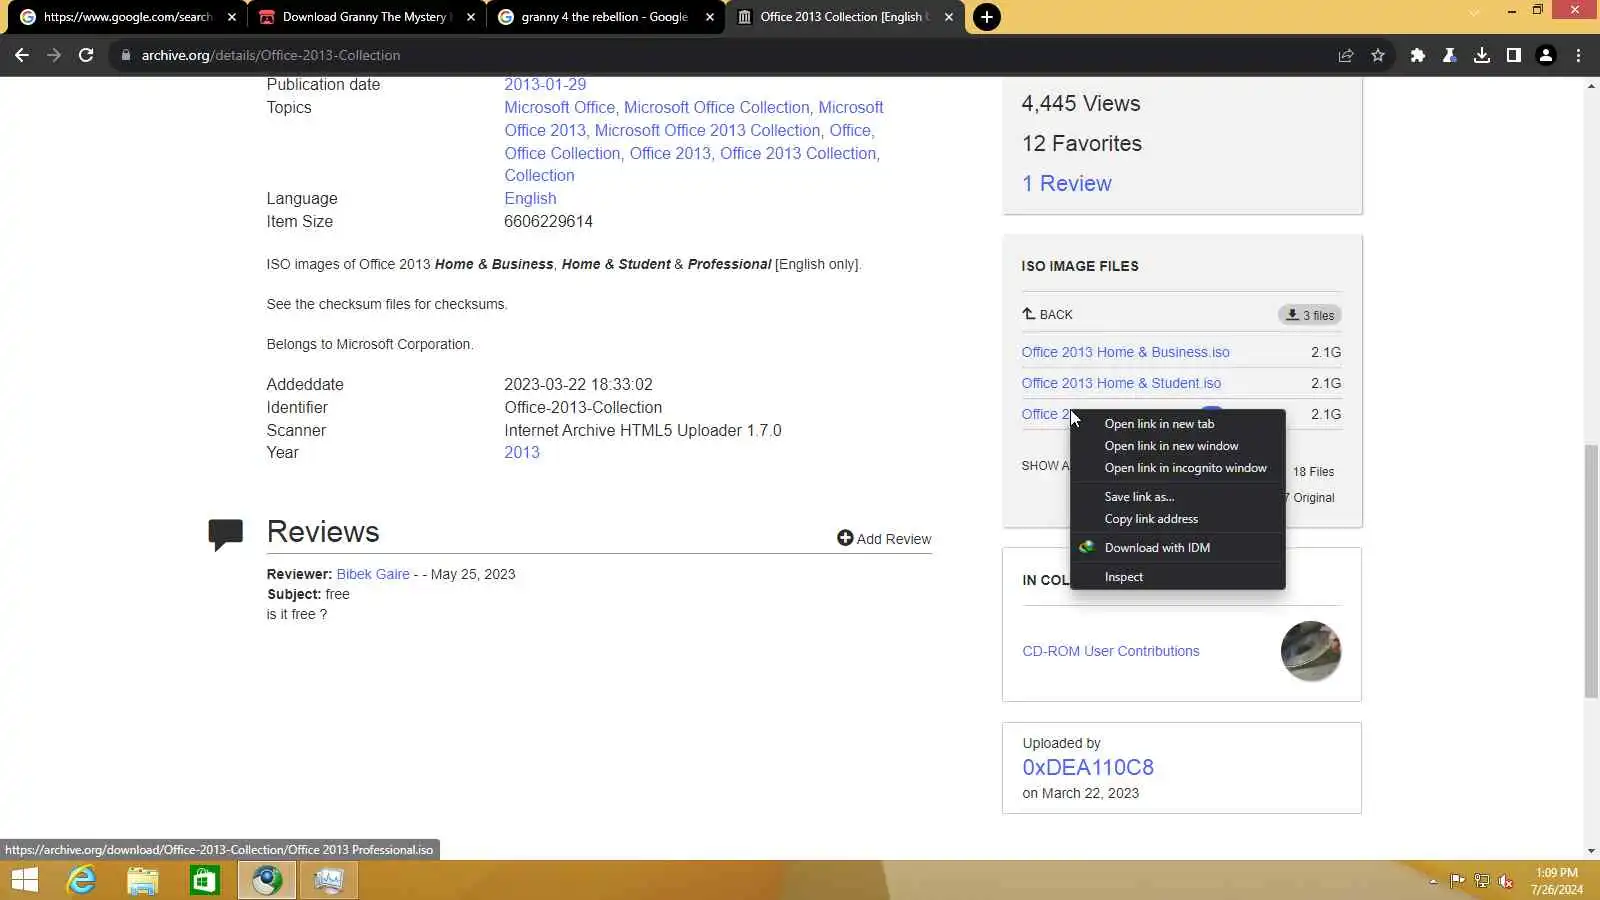Open File Explorer from the taskbar
The image size is (1600, 900).
click(x=143, y=880)
